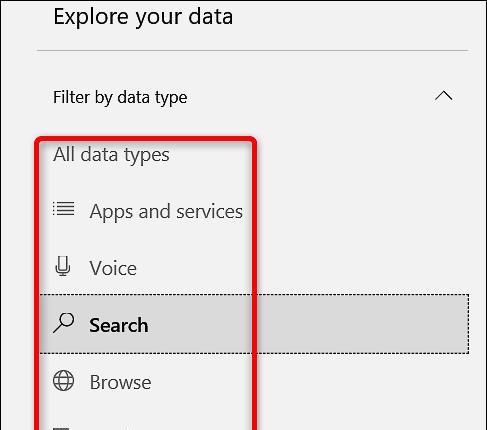Click the microphone icon for Voice

point(63,266)
